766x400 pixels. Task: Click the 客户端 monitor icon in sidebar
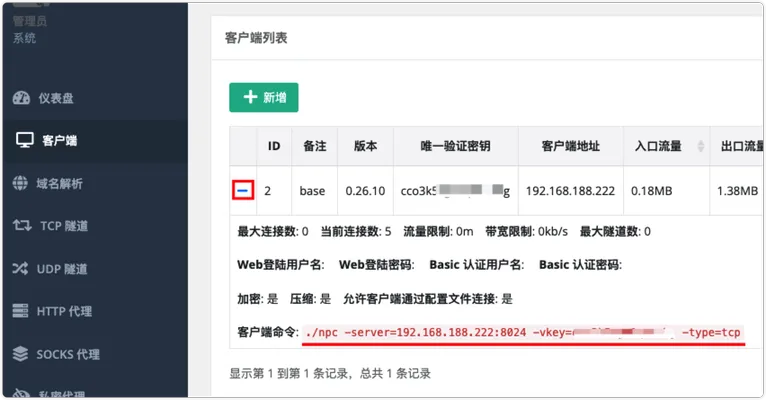click(x=24, y=140)
